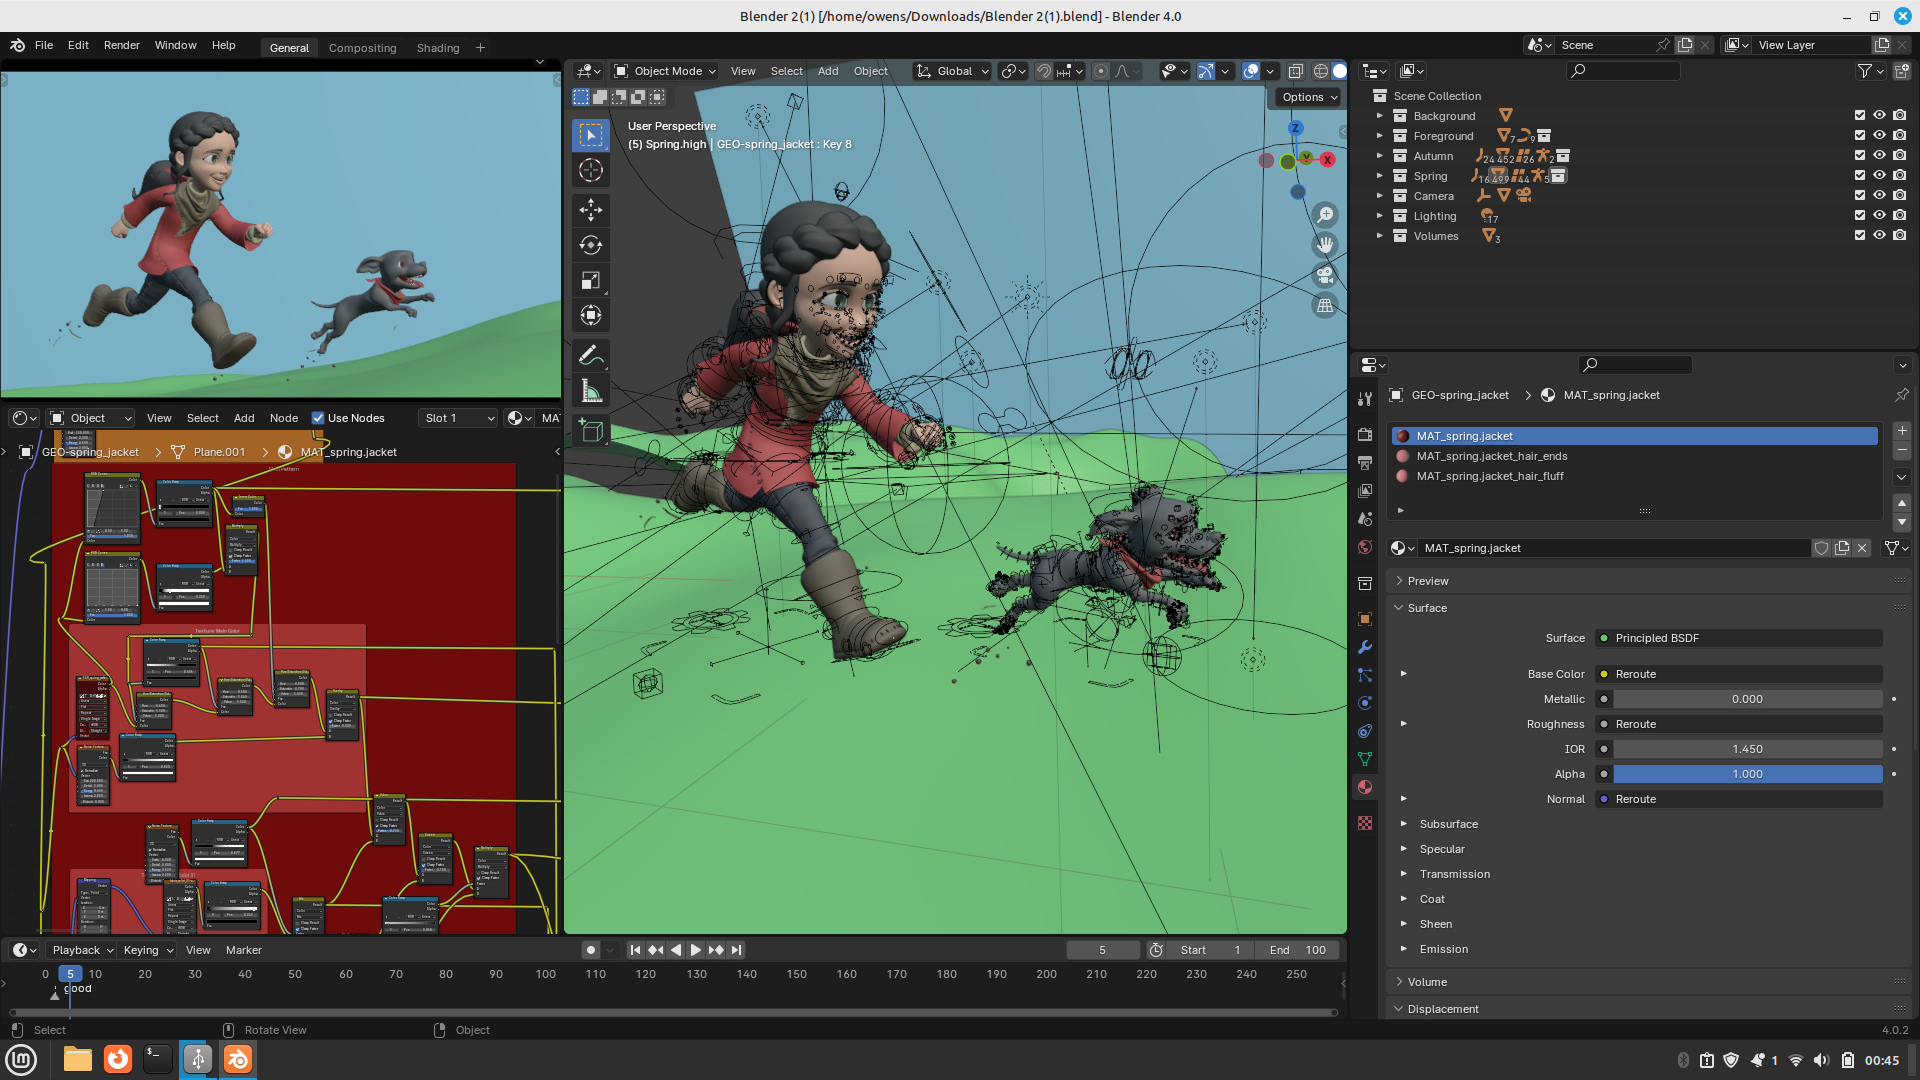The width and height of the screenshot is (1920, 1080).
Task: Toggle Use Nodes checkbox
Action: point(318,418)
